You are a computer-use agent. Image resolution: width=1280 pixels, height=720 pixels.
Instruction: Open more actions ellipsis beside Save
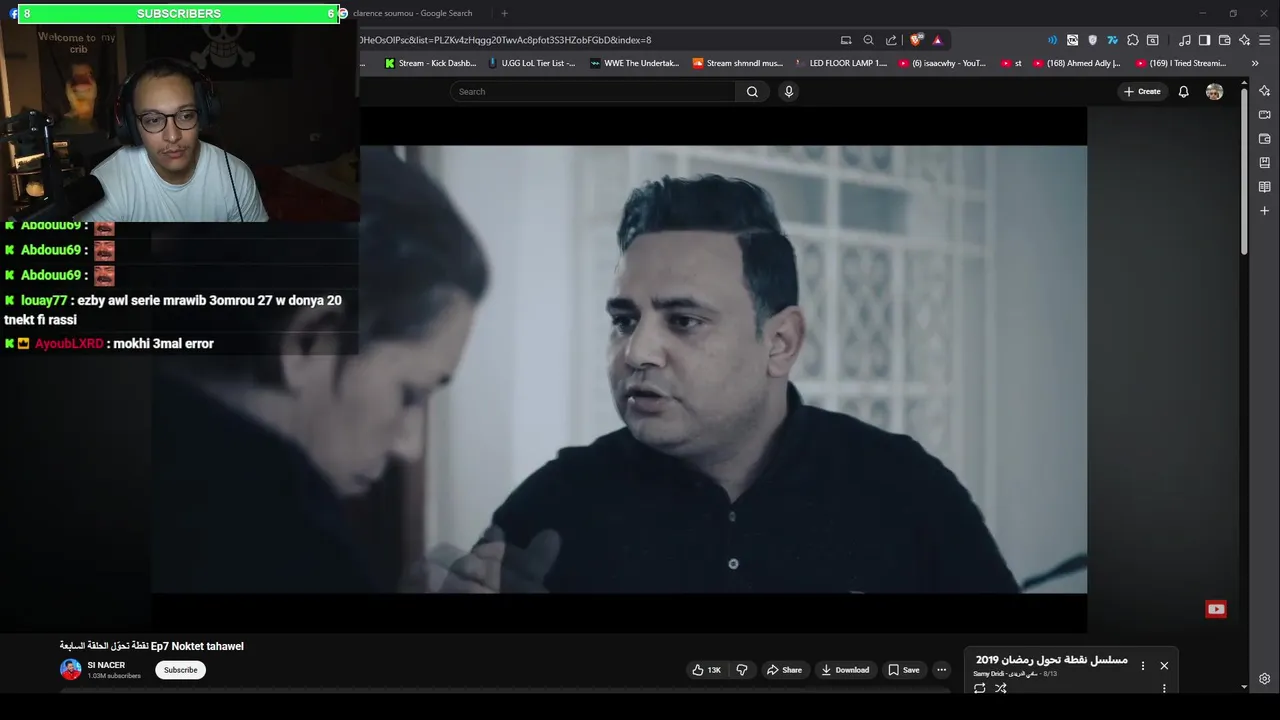point(941,670)
